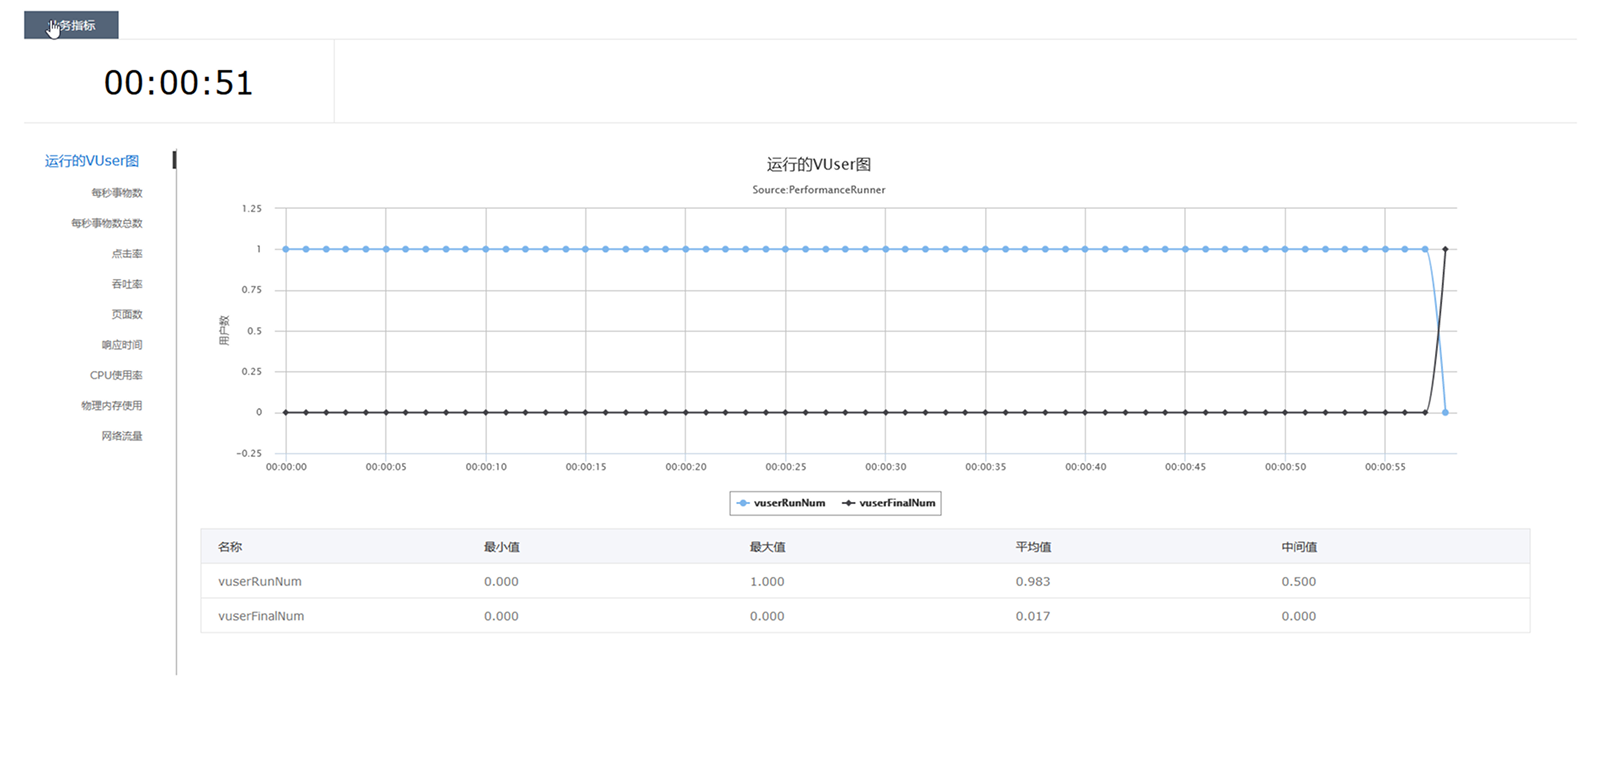Image resolution: width=1602 pixels, height=768 pixels.
Task: Select CPU使用率 from the sidebar
Action: click(x=116, y=375)
